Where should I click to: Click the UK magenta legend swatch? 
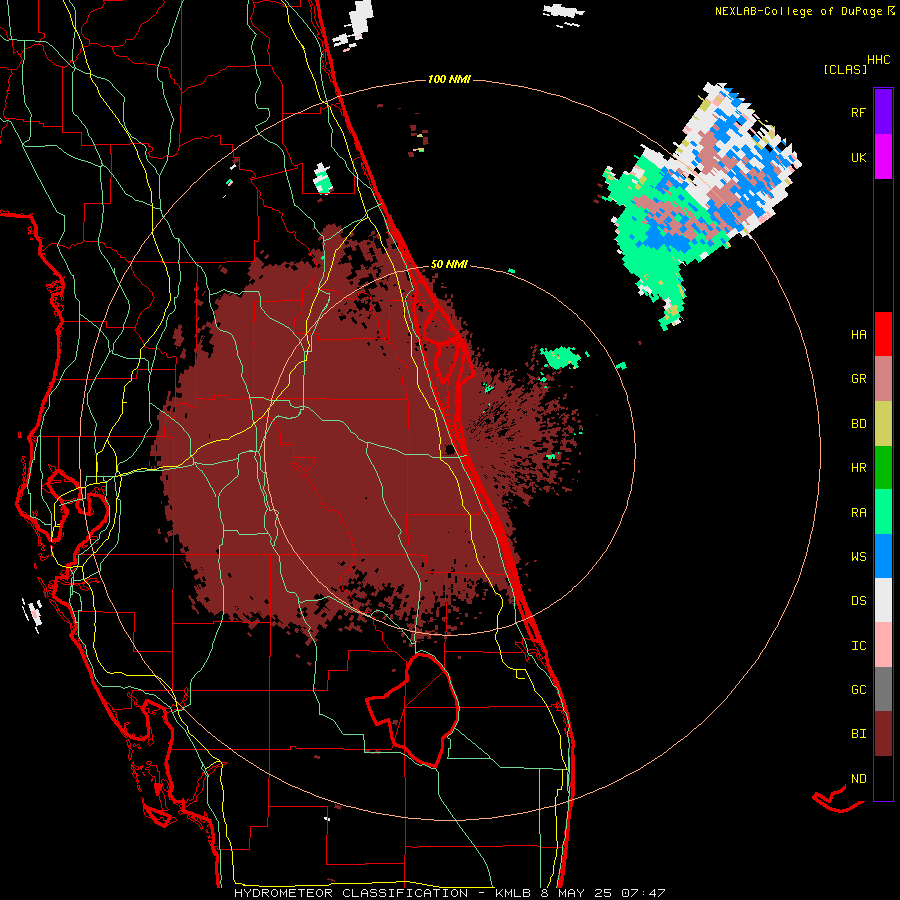pyautogui.click(x=883, y=157)
